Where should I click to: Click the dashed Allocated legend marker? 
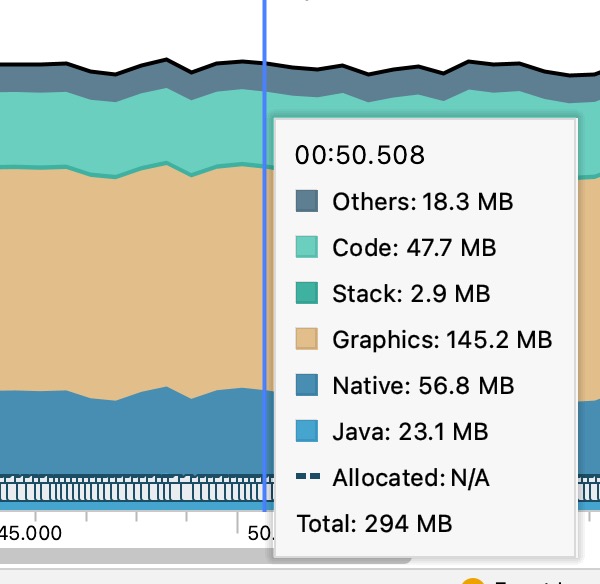308,476
